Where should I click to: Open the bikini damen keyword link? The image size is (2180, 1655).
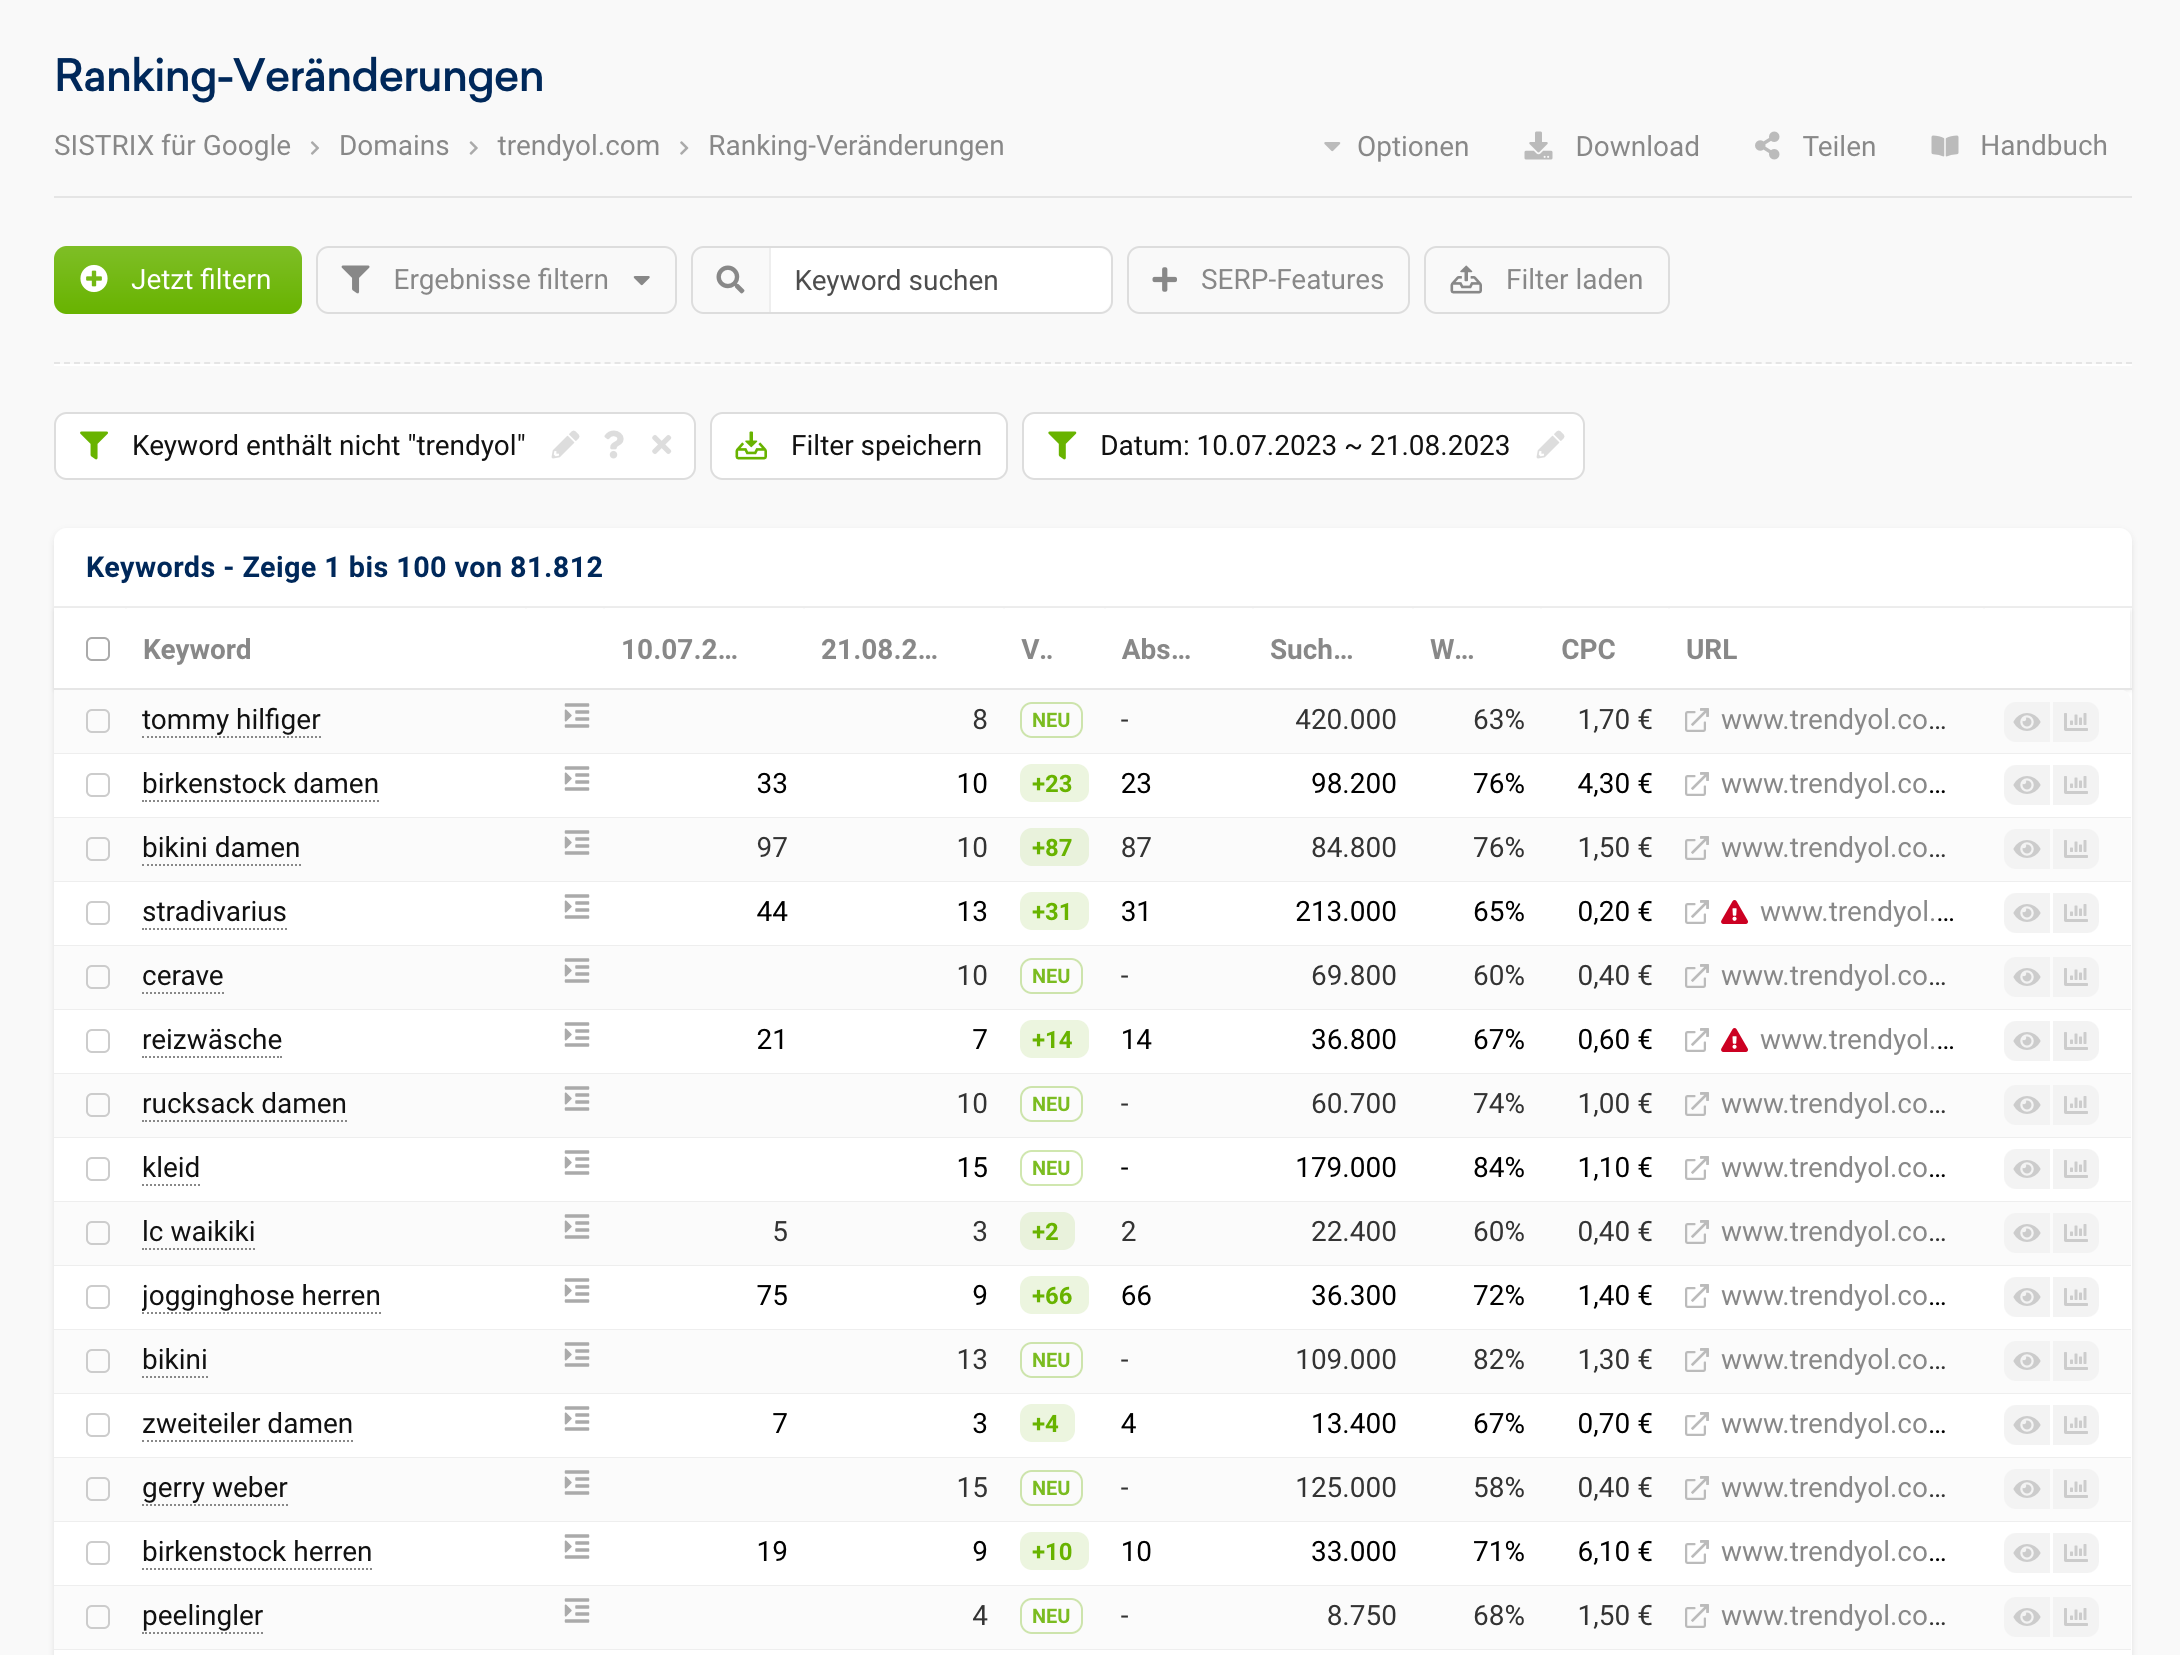coord(221,848)
